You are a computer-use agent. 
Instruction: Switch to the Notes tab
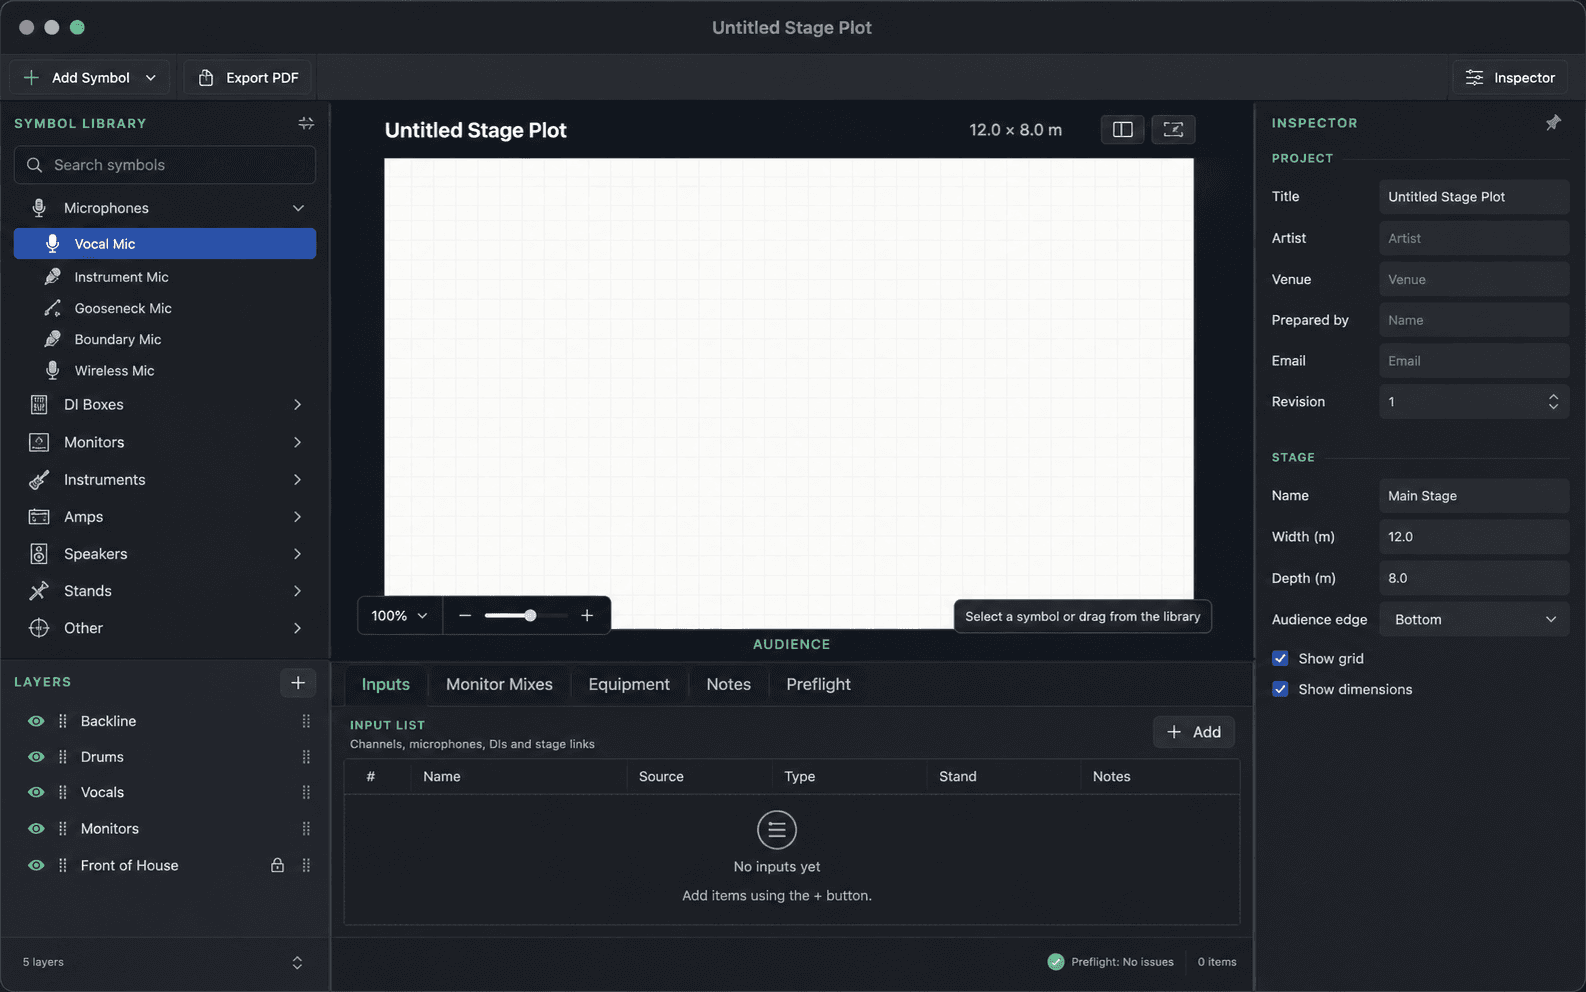728,684
